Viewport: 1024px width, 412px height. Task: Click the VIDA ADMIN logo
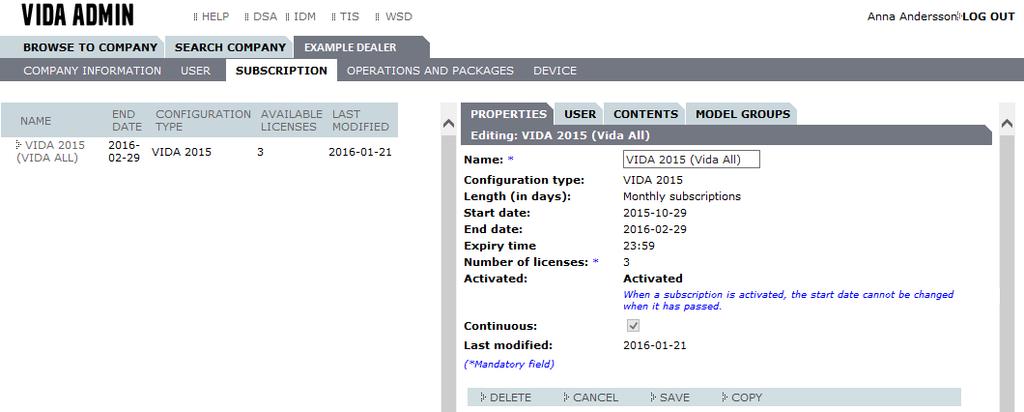tap(78, 16)
